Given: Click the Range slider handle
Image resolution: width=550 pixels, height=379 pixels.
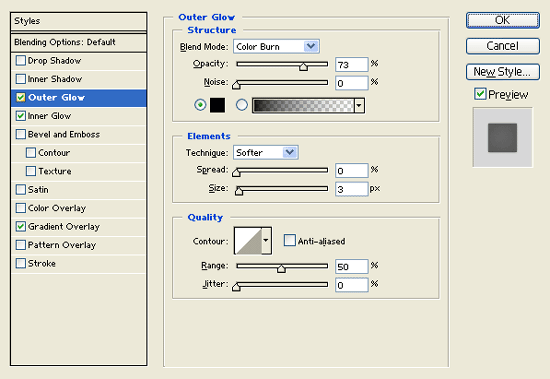Looking at the screenshot, I should coord(281,268).
